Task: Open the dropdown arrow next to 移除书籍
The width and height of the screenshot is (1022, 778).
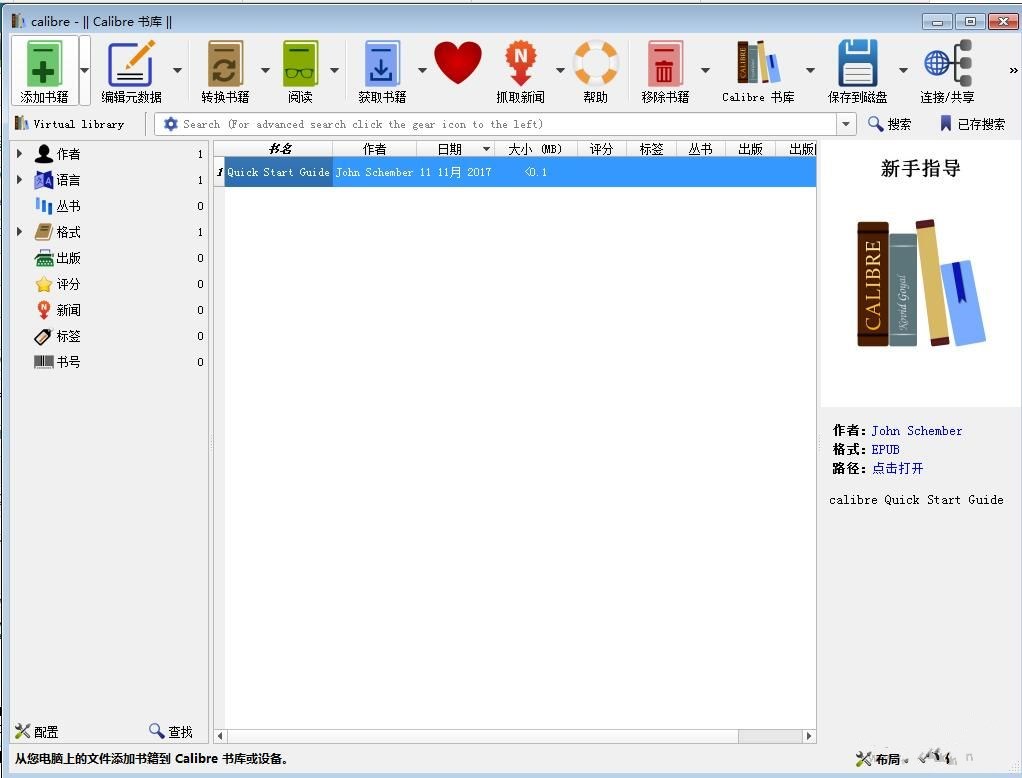Action: click(705, 70)
